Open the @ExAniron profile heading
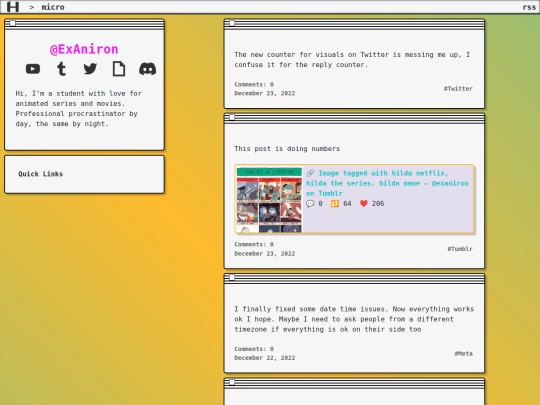The width and height of the screenshot is (540, 405). pyautogui.click(x=84, y=49)
